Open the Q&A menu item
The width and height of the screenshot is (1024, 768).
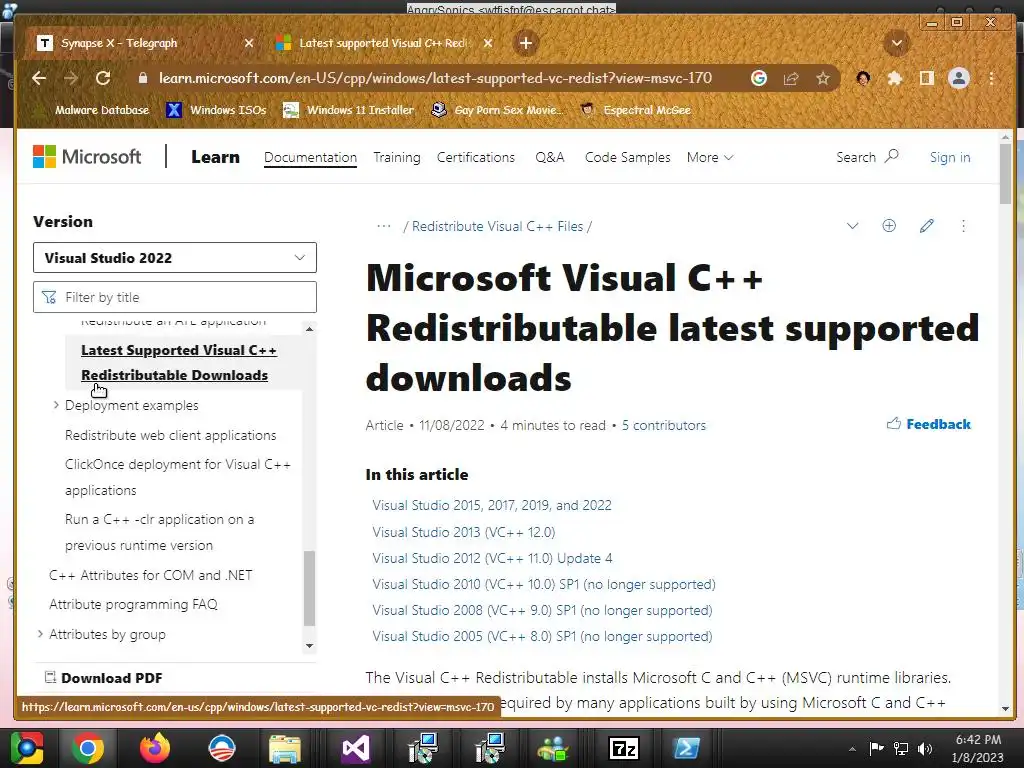pos(549,157)
